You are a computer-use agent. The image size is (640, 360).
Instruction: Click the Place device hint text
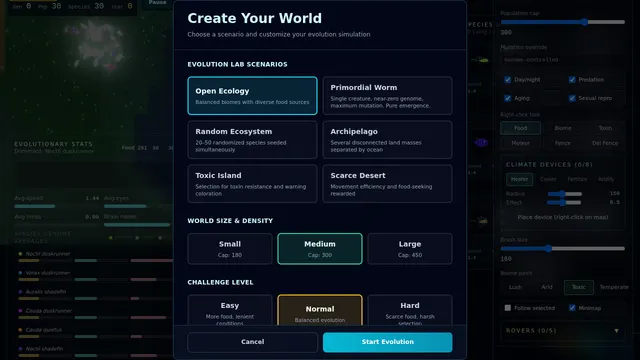coord(563,217)
